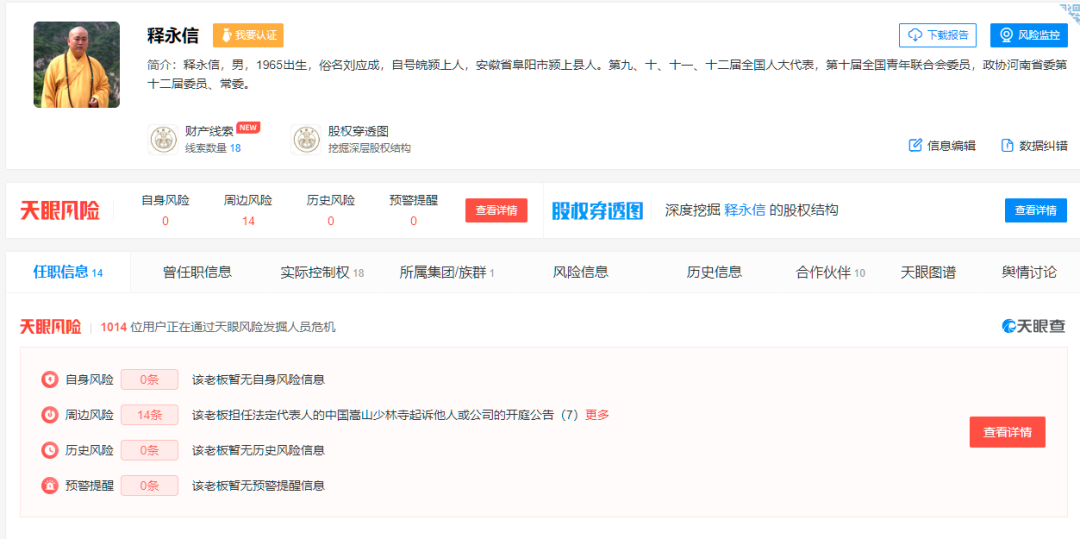Click the 天眼风险 logo above risk panel
1080x539 pixels.
point(50,327)
